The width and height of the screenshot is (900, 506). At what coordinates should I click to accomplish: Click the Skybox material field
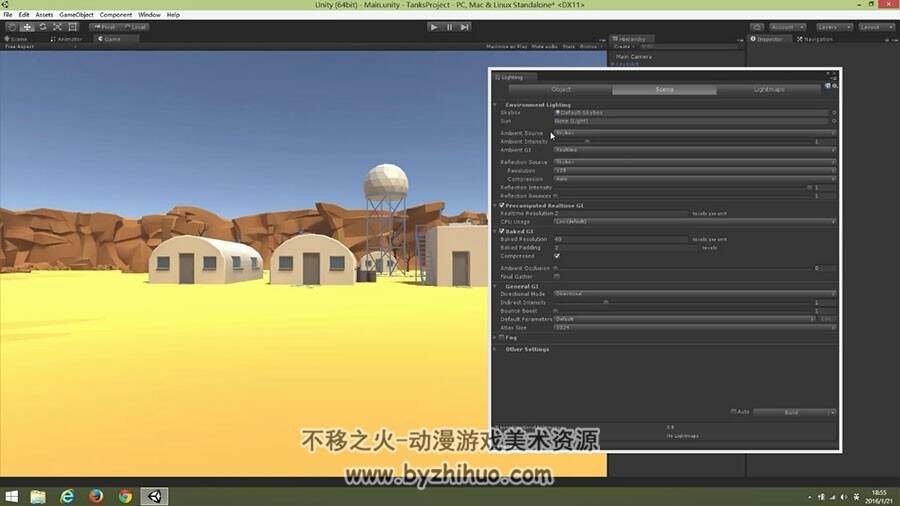691,112
